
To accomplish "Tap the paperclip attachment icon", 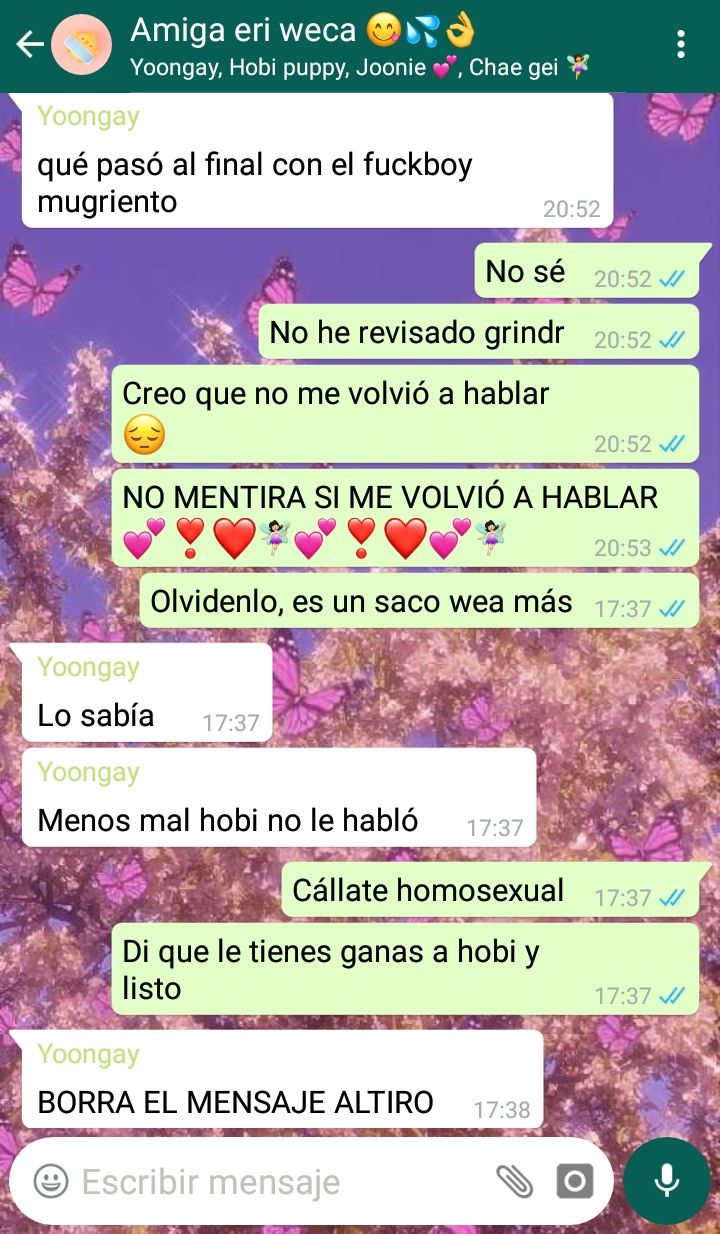I will click(x=515, y=1181).
